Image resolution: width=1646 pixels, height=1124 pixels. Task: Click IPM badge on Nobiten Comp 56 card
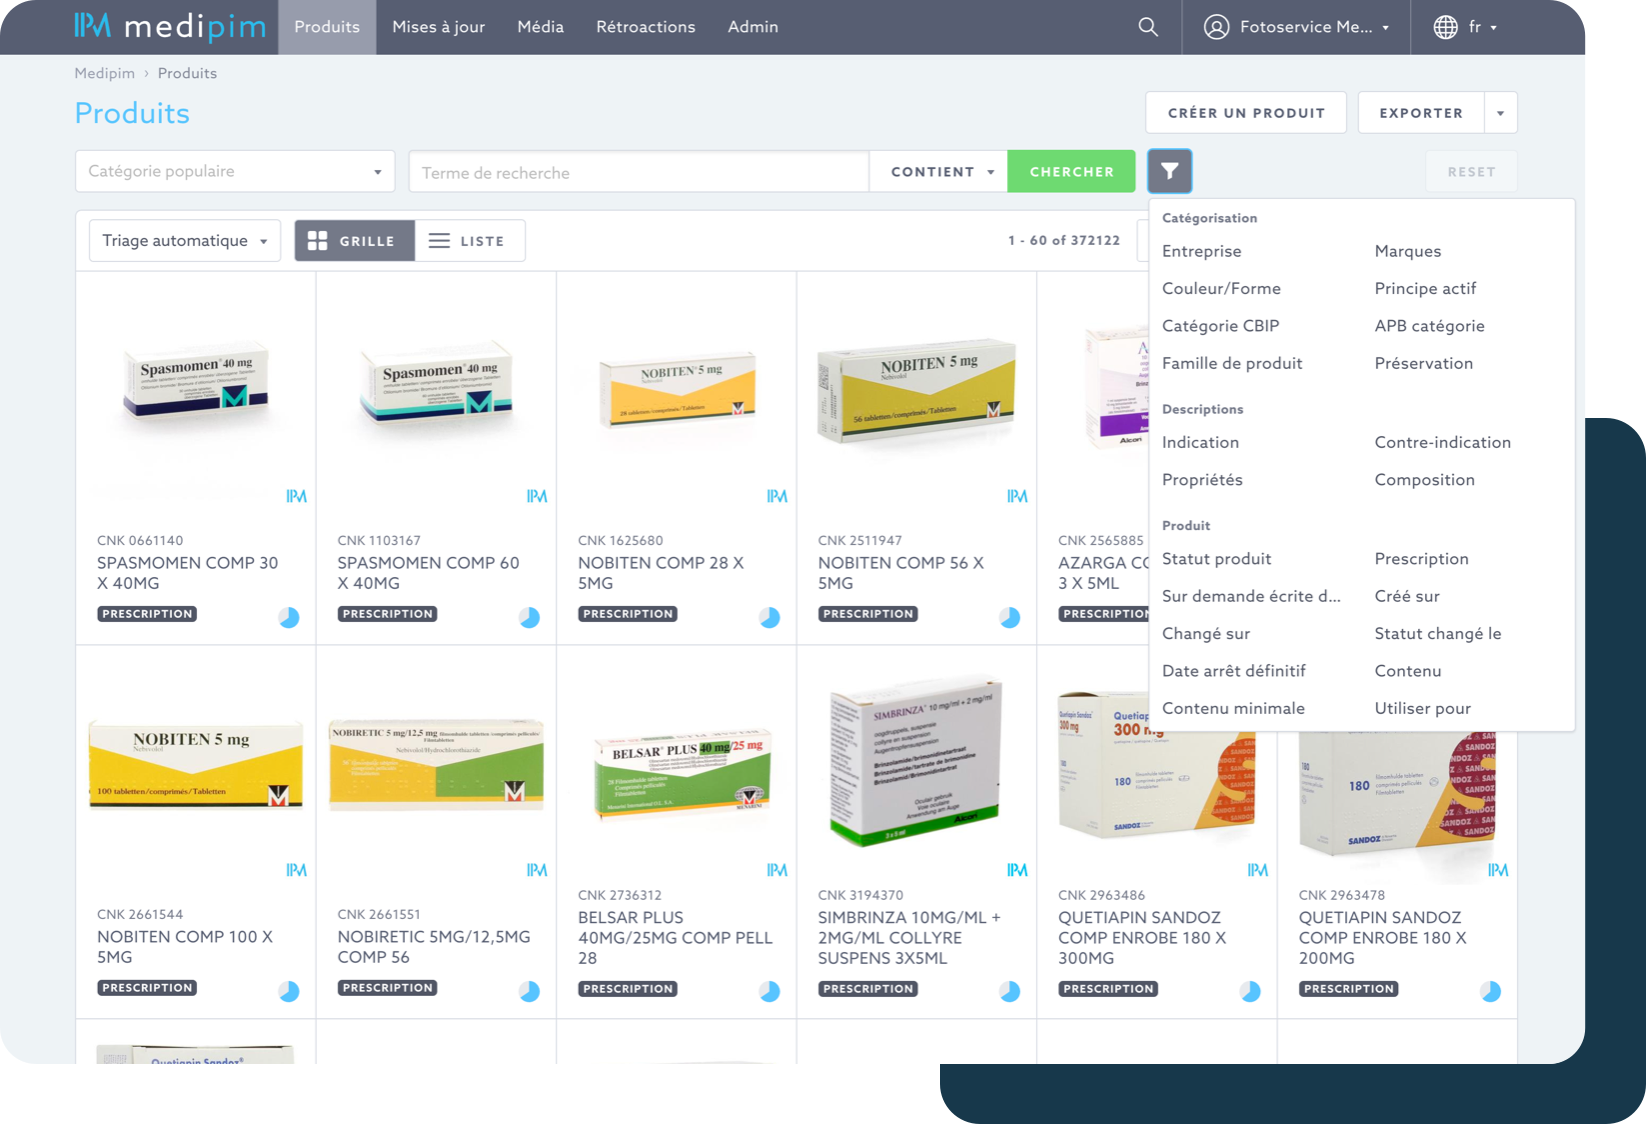(1017, 496)
